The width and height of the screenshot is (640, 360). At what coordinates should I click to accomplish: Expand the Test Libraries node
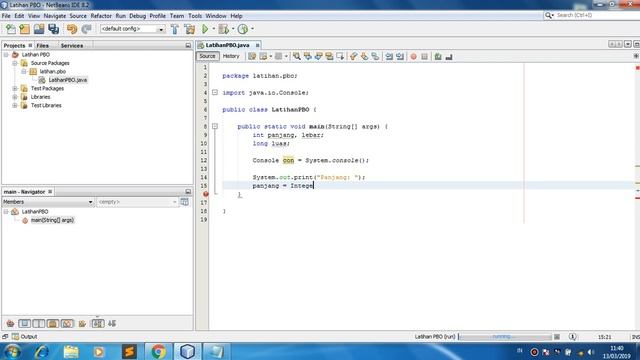(x=15, y=105)
